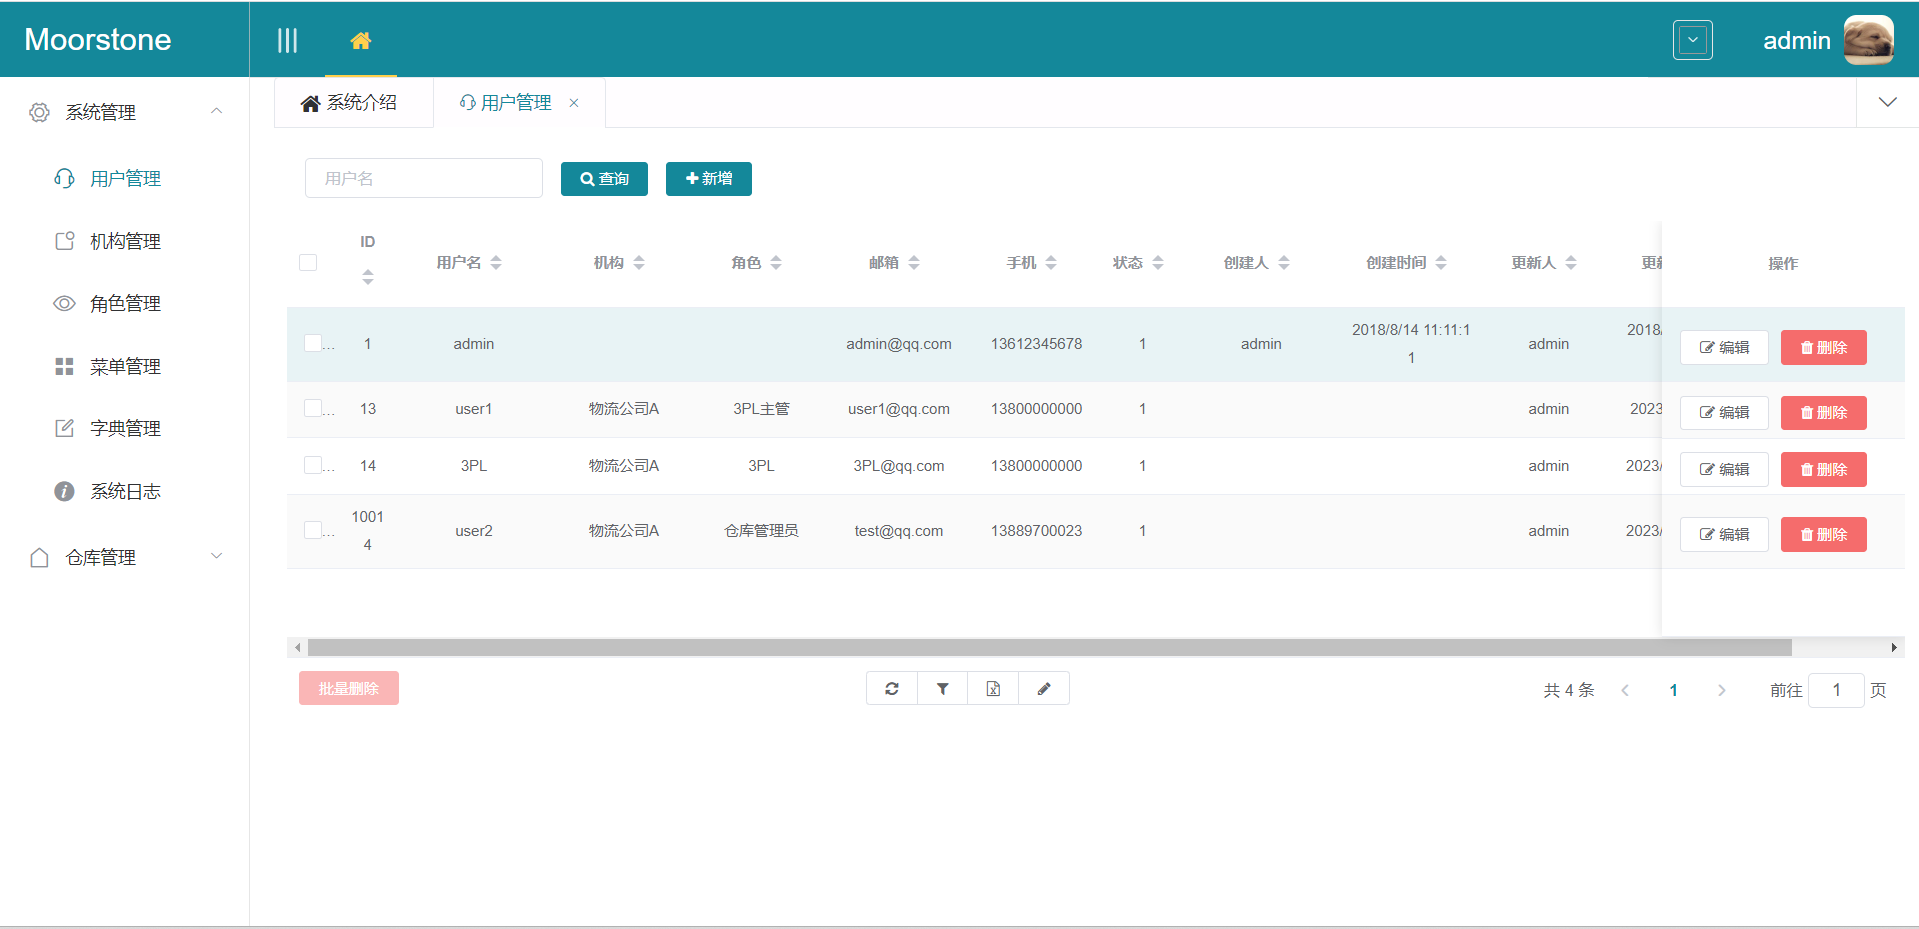Switch to the 系统介绍 tab

pyautogui.click(x=350, y=103)
